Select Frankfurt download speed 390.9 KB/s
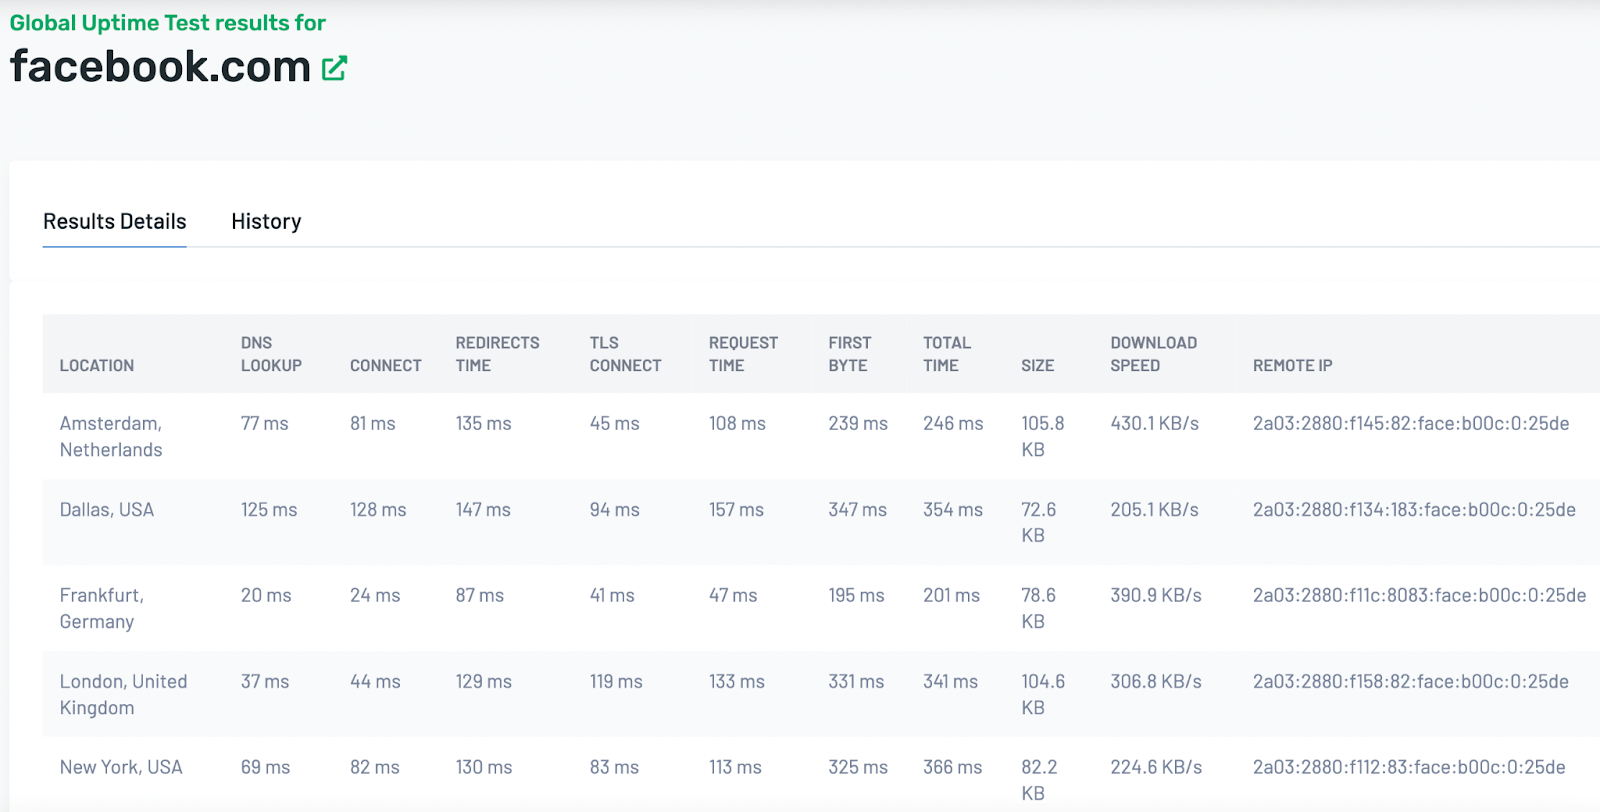Screen dimensions: 1600x812 tap(1156, 596)
